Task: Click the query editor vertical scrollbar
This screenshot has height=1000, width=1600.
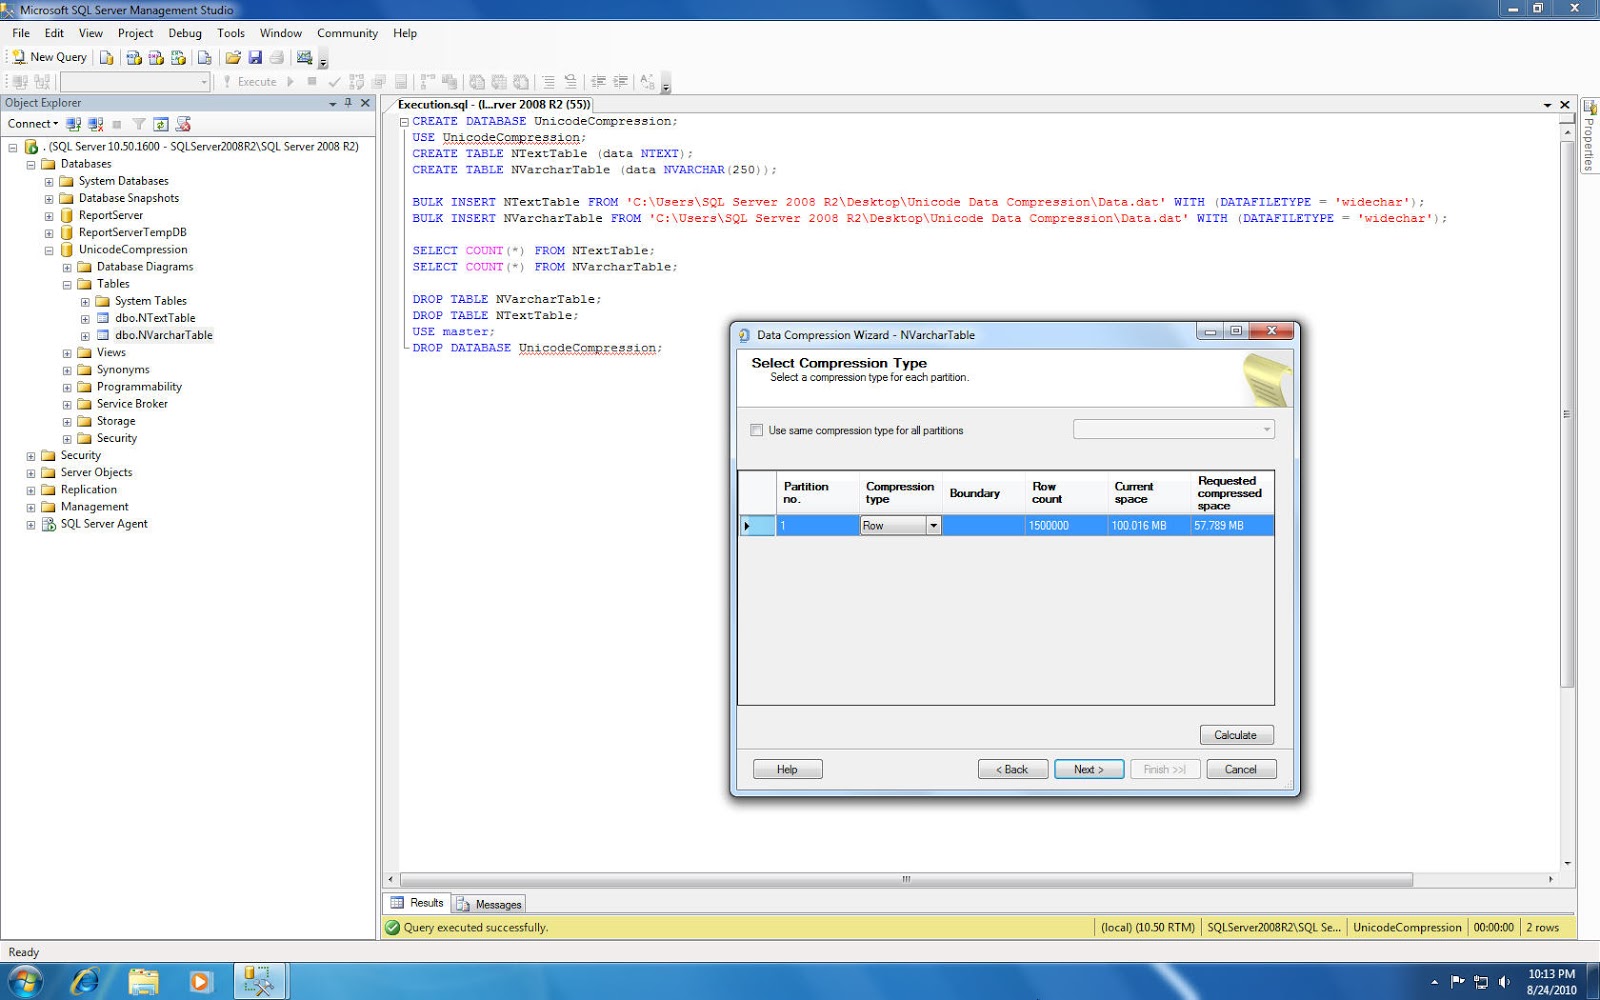Action: (1567, 415)
